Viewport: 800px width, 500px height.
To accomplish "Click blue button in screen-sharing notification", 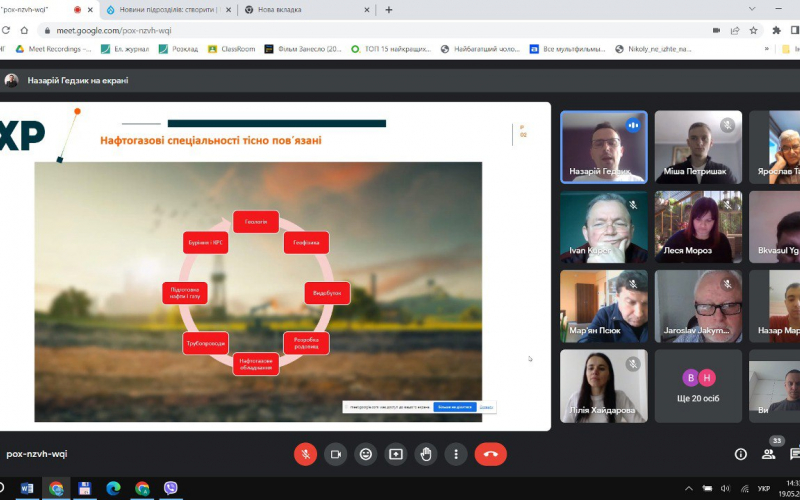I will [x=455, y=407].
